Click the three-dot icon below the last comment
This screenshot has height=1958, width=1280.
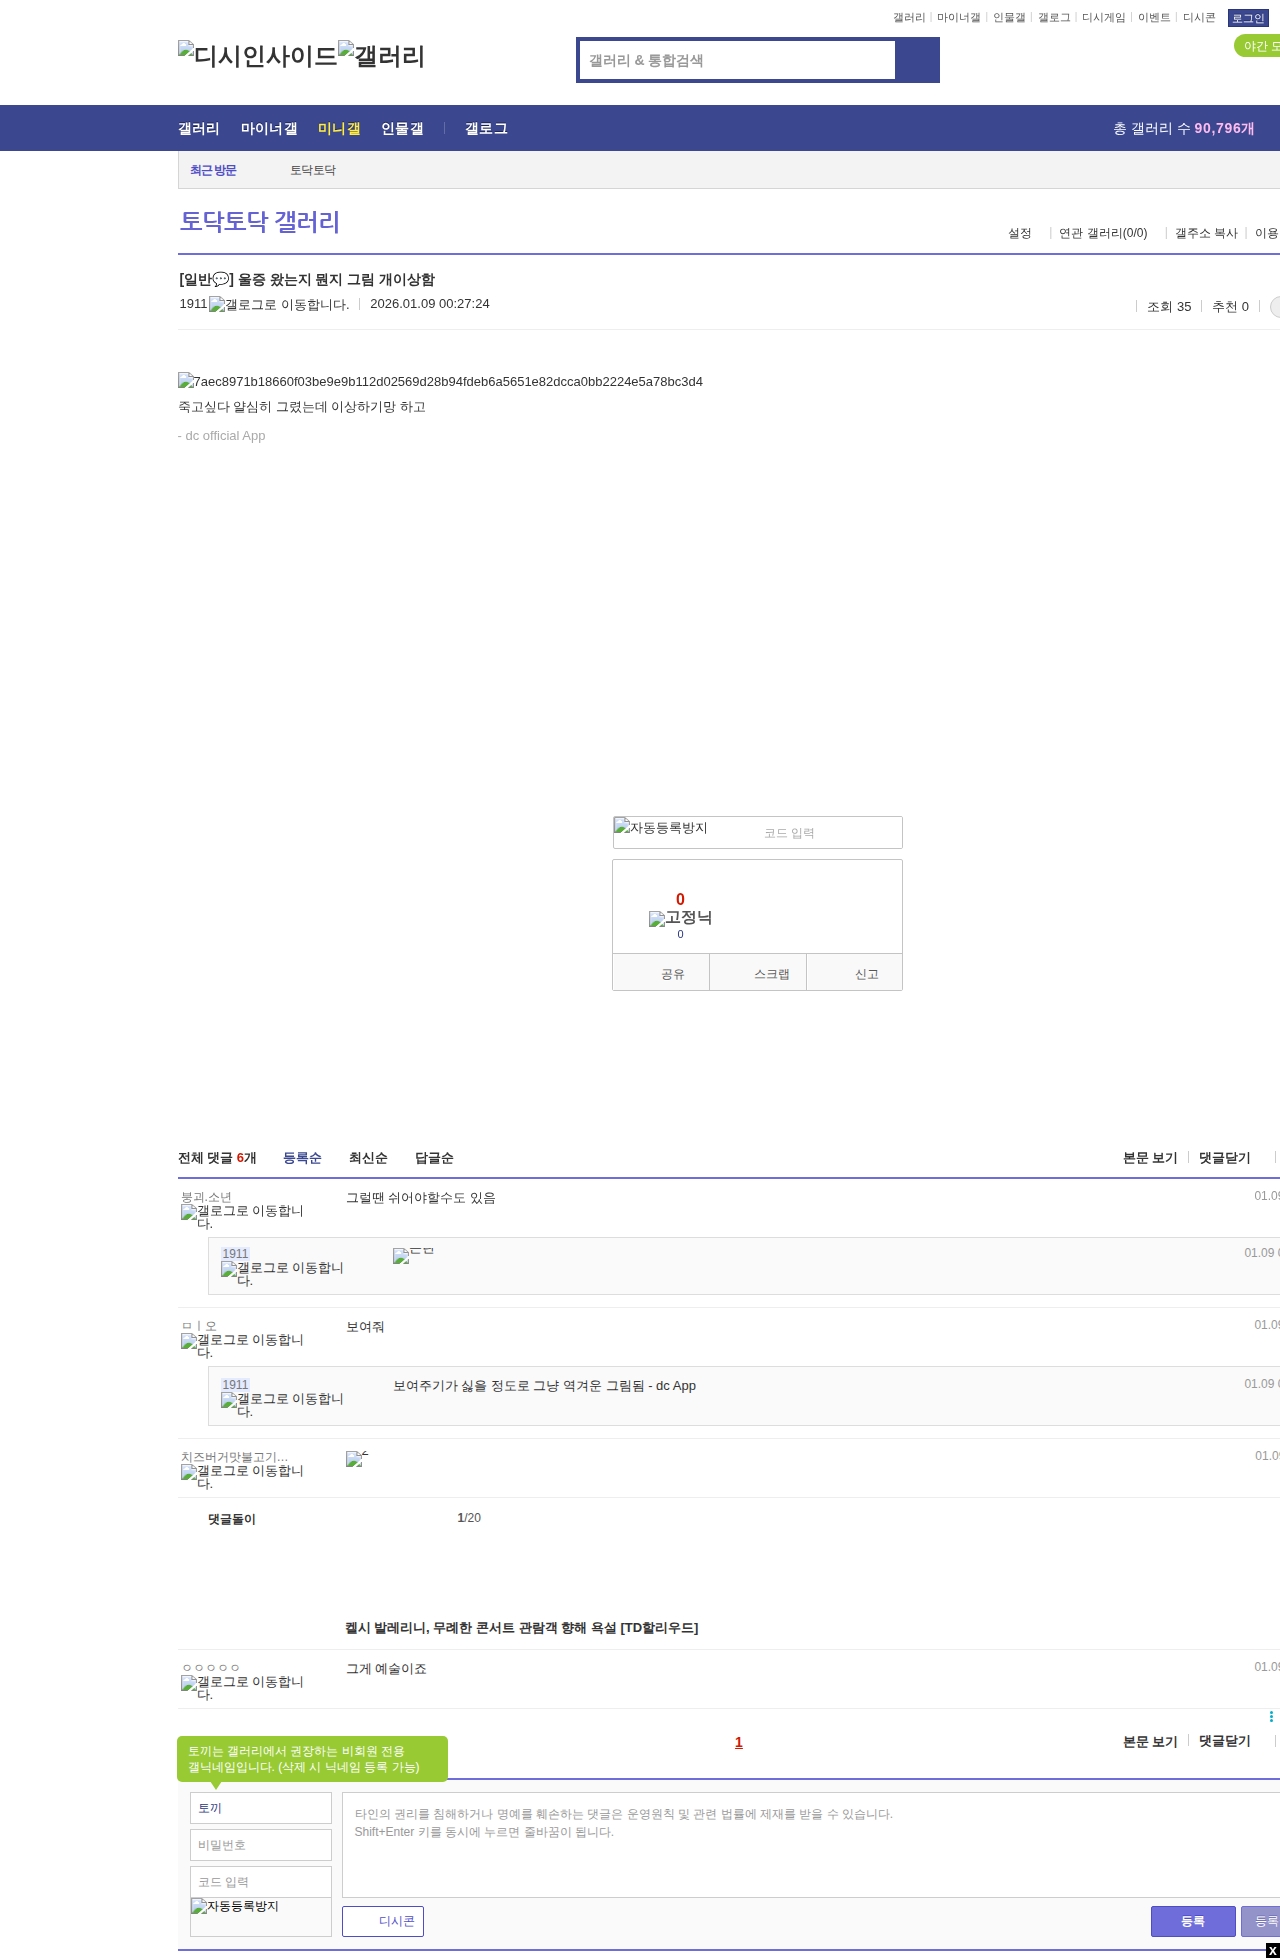click(x=1271, y=1717)
